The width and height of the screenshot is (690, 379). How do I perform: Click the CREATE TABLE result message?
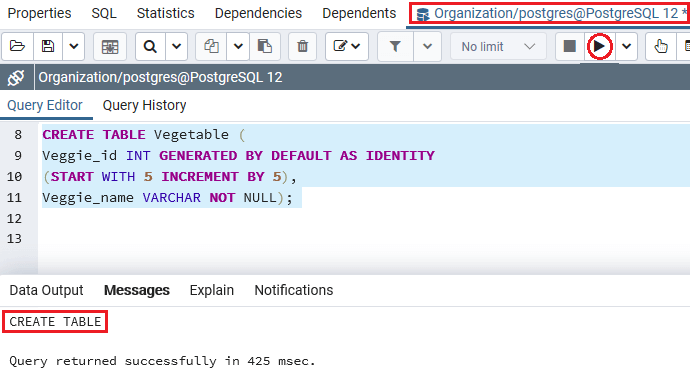[x=55, y=322]
